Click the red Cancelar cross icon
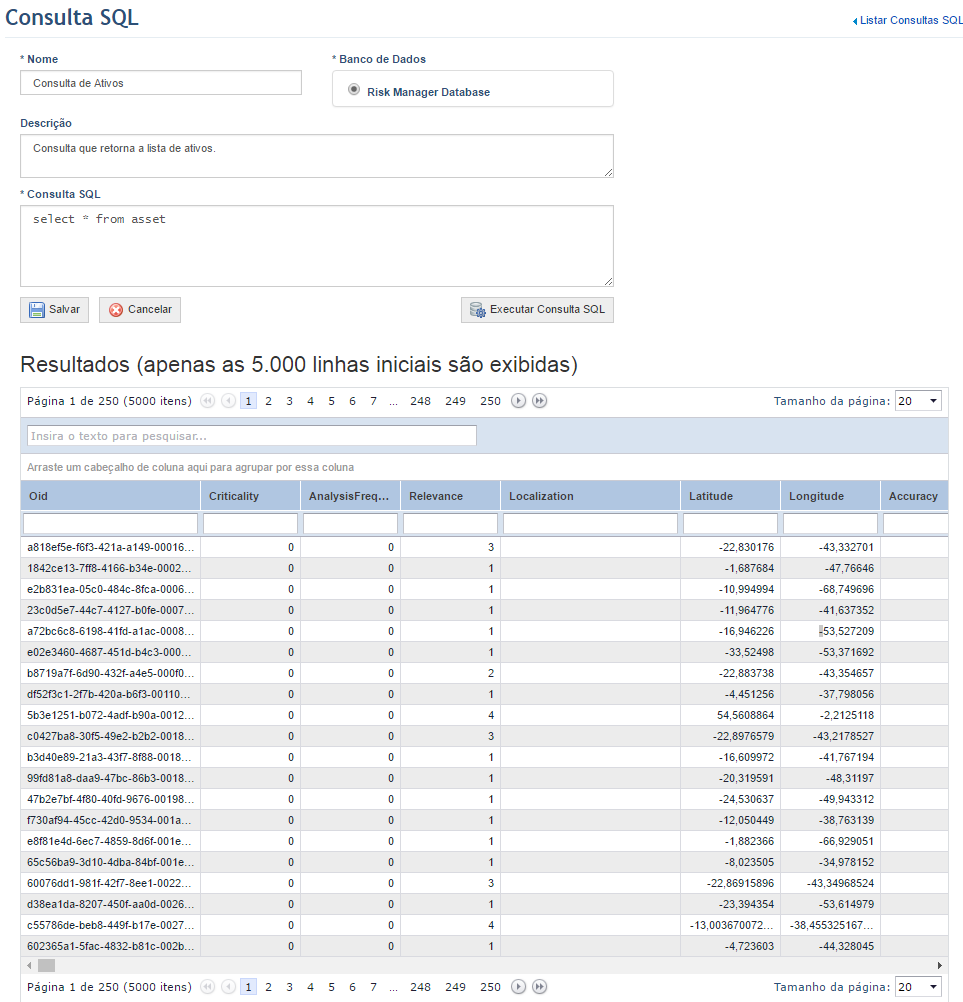Viewport: 963px width, 1002px height. point(116,310)
